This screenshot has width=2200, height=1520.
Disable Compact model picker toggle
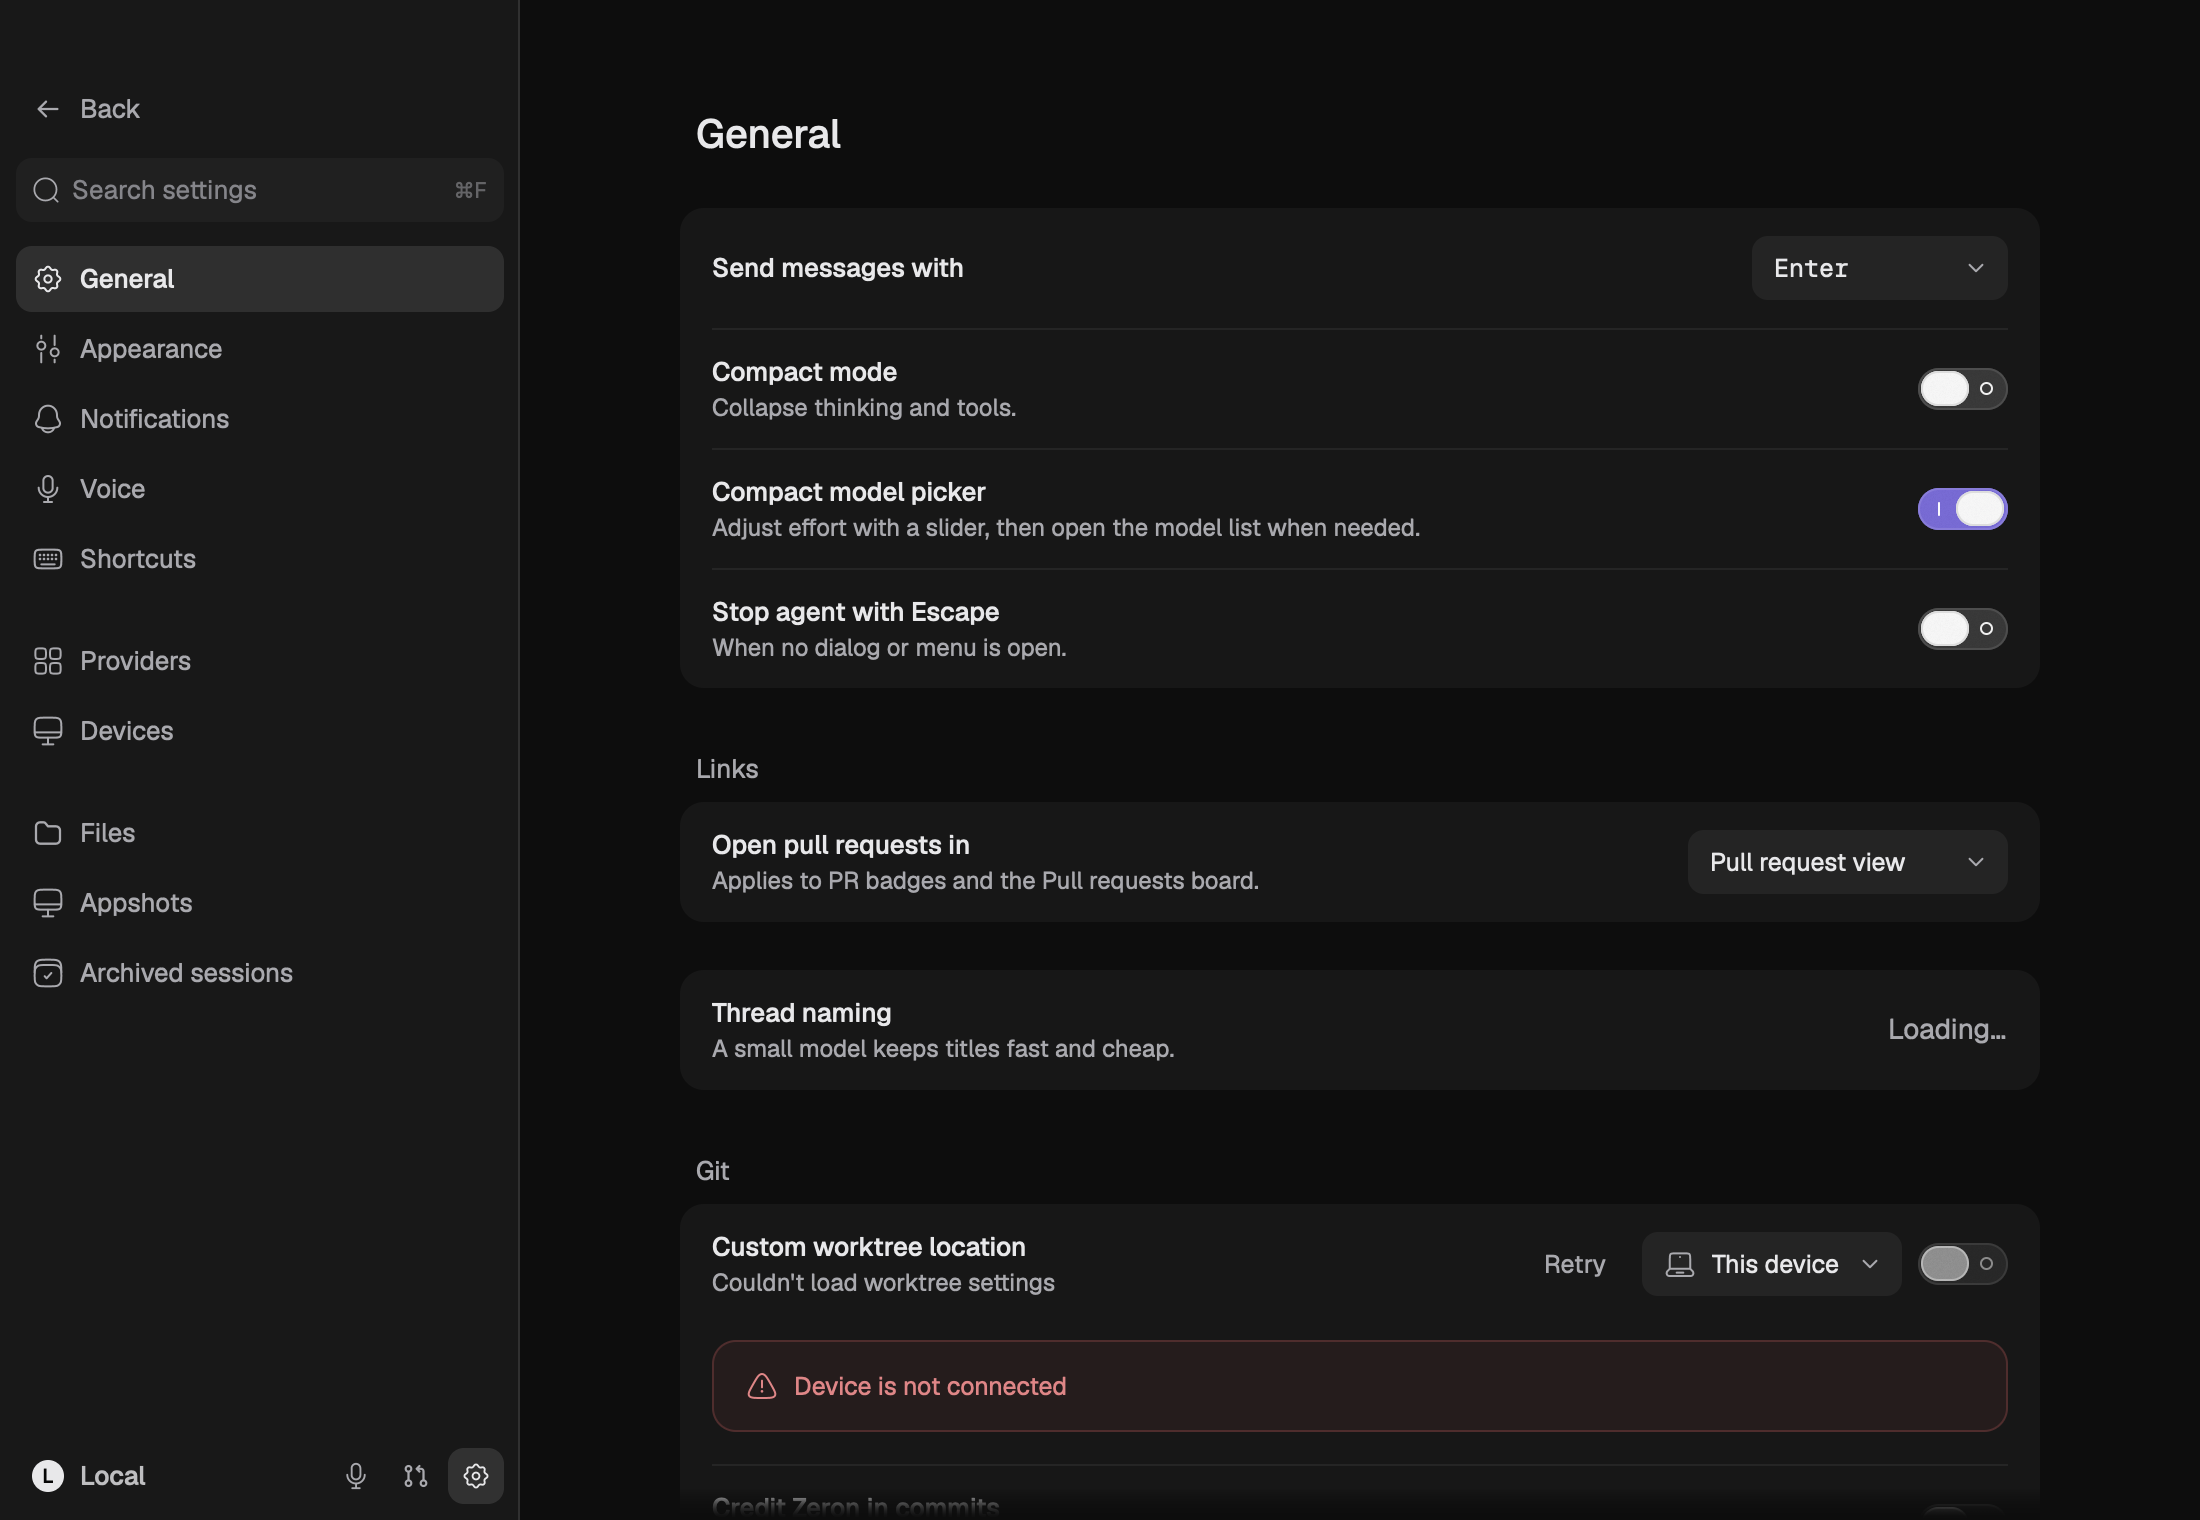[1962, 509]
